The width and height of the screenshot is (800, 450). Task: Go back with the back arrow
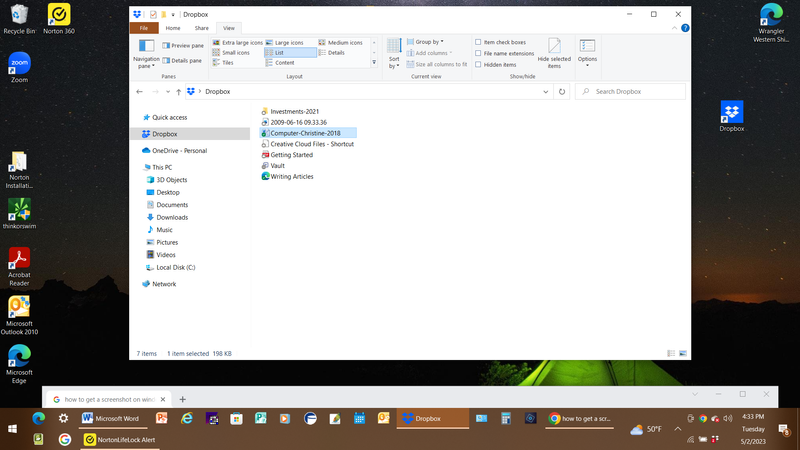click(x=139, y=92)
